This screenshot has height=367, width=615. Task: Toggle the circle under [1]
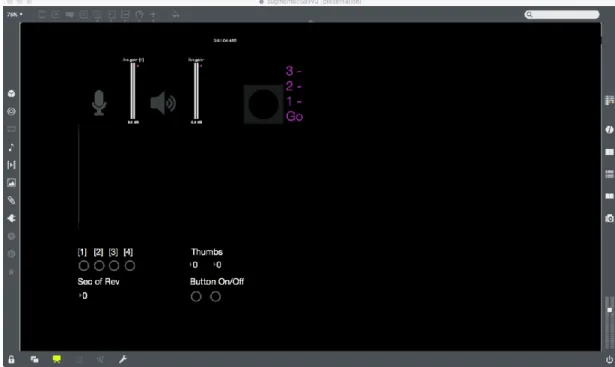84,266
